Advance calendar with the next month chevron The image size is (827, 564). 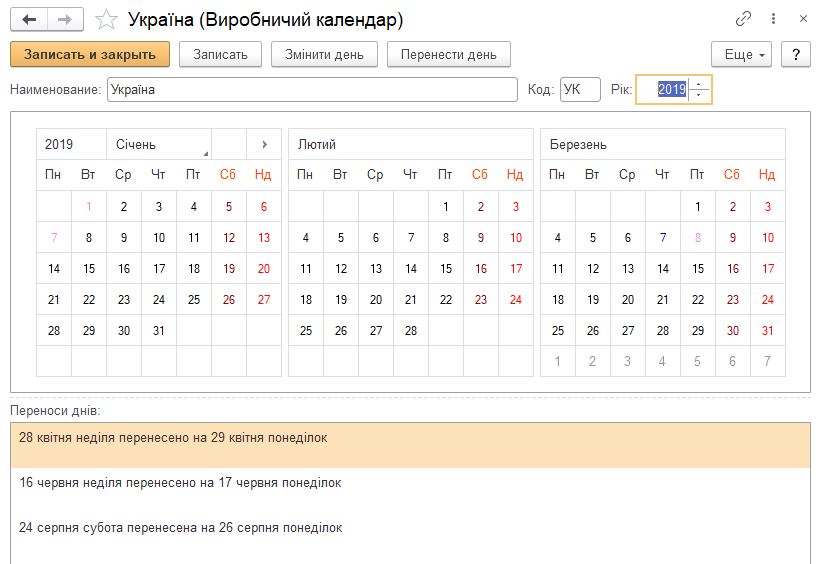(x=264, y=144)
